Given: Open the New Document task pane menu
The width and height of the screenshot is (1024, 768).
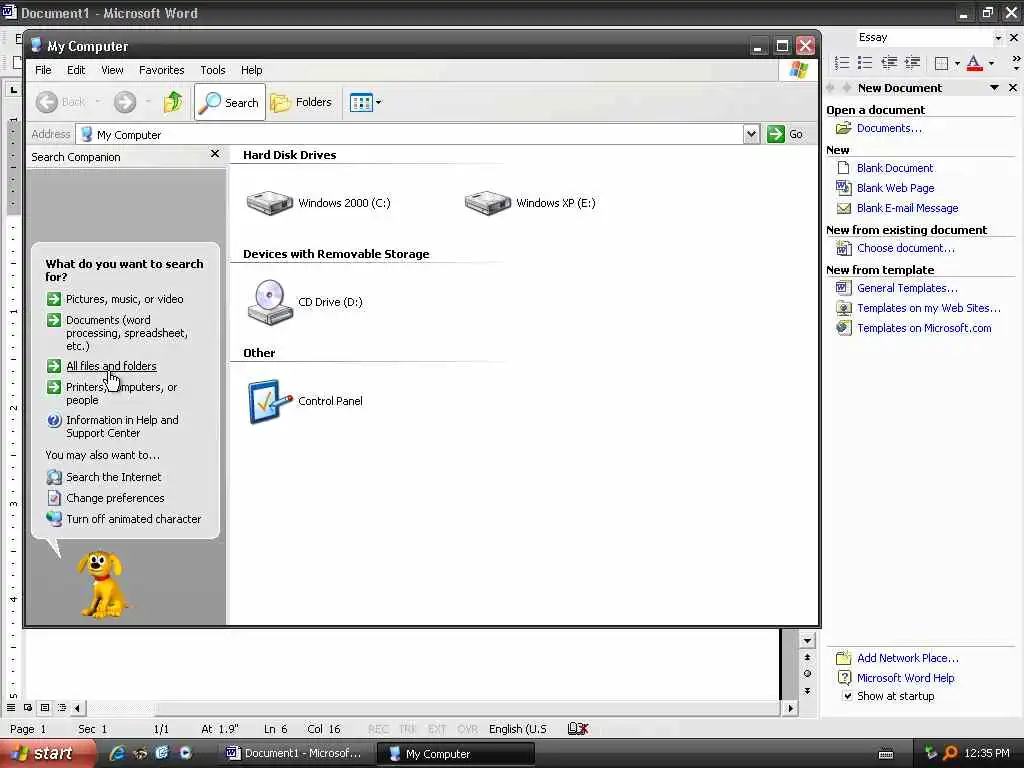Looking at the screenshot, I should coord(994,88).
